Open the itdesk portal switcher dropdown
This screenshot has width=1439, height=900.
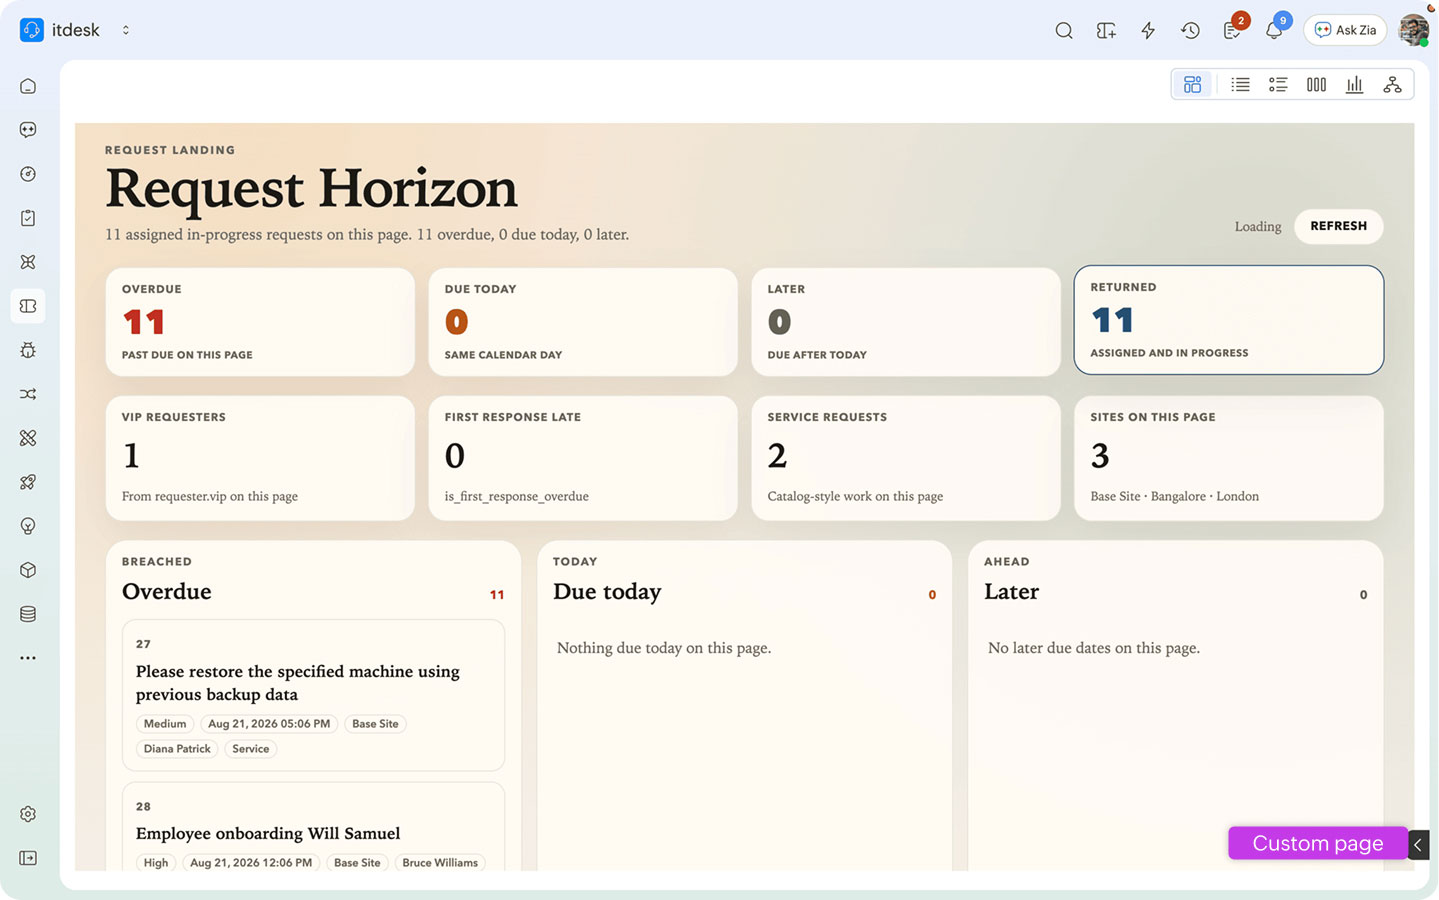coord(126,30)
